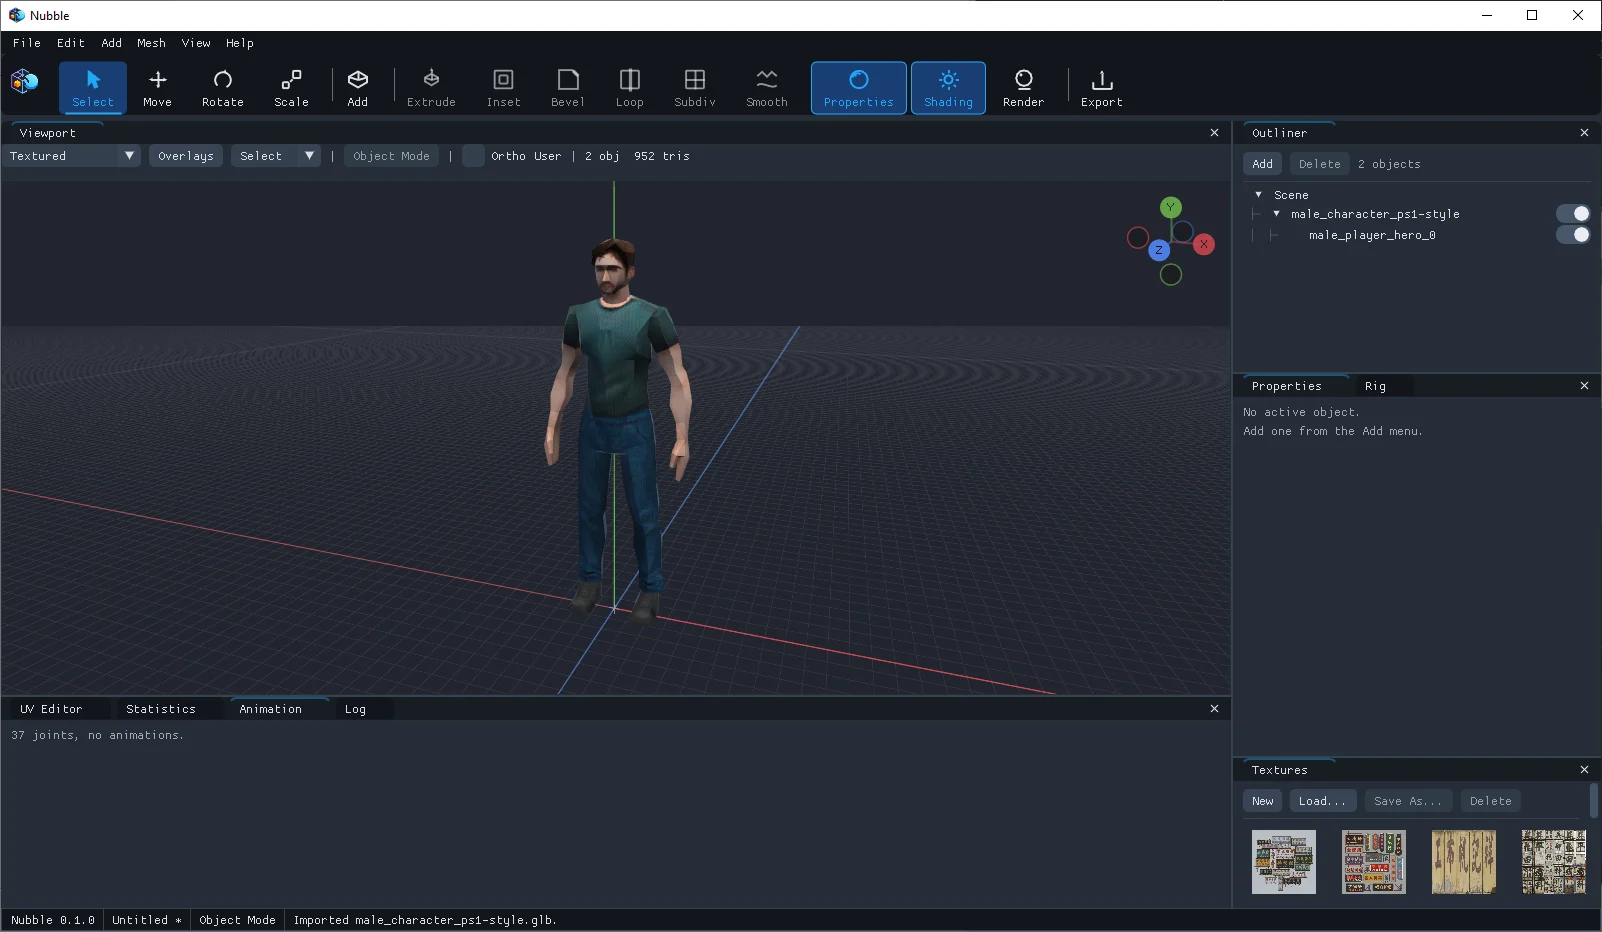Toggle visibility of male_player_hero_0

[x=1573, y=235]
